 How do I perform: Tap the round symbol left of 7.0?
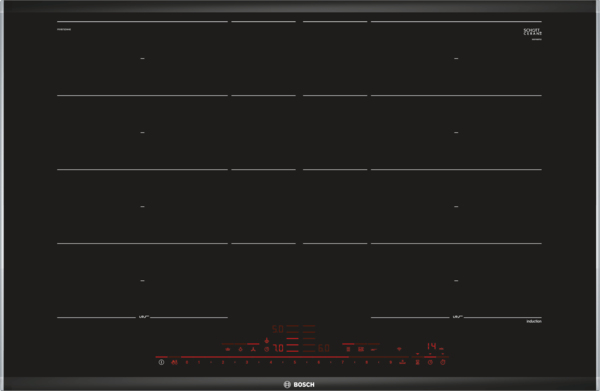pyautogui.click(x=267, y=349)
